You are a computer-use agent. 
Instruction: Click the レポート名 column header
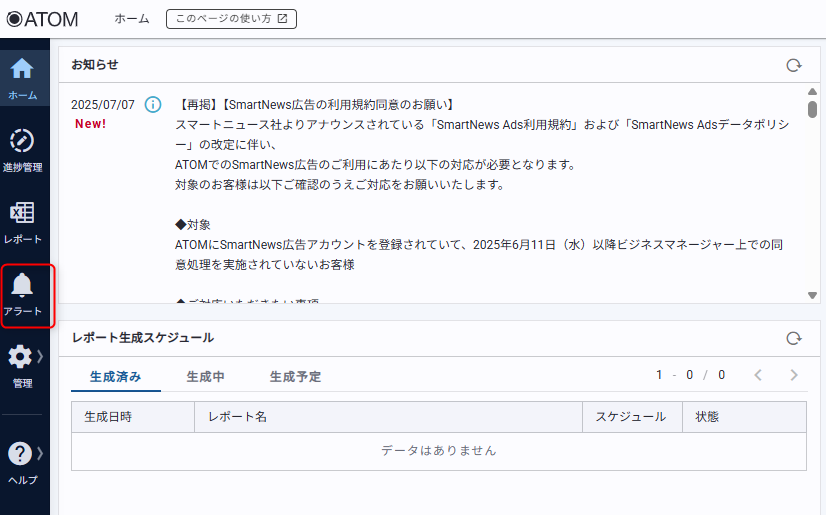[237, 417]
